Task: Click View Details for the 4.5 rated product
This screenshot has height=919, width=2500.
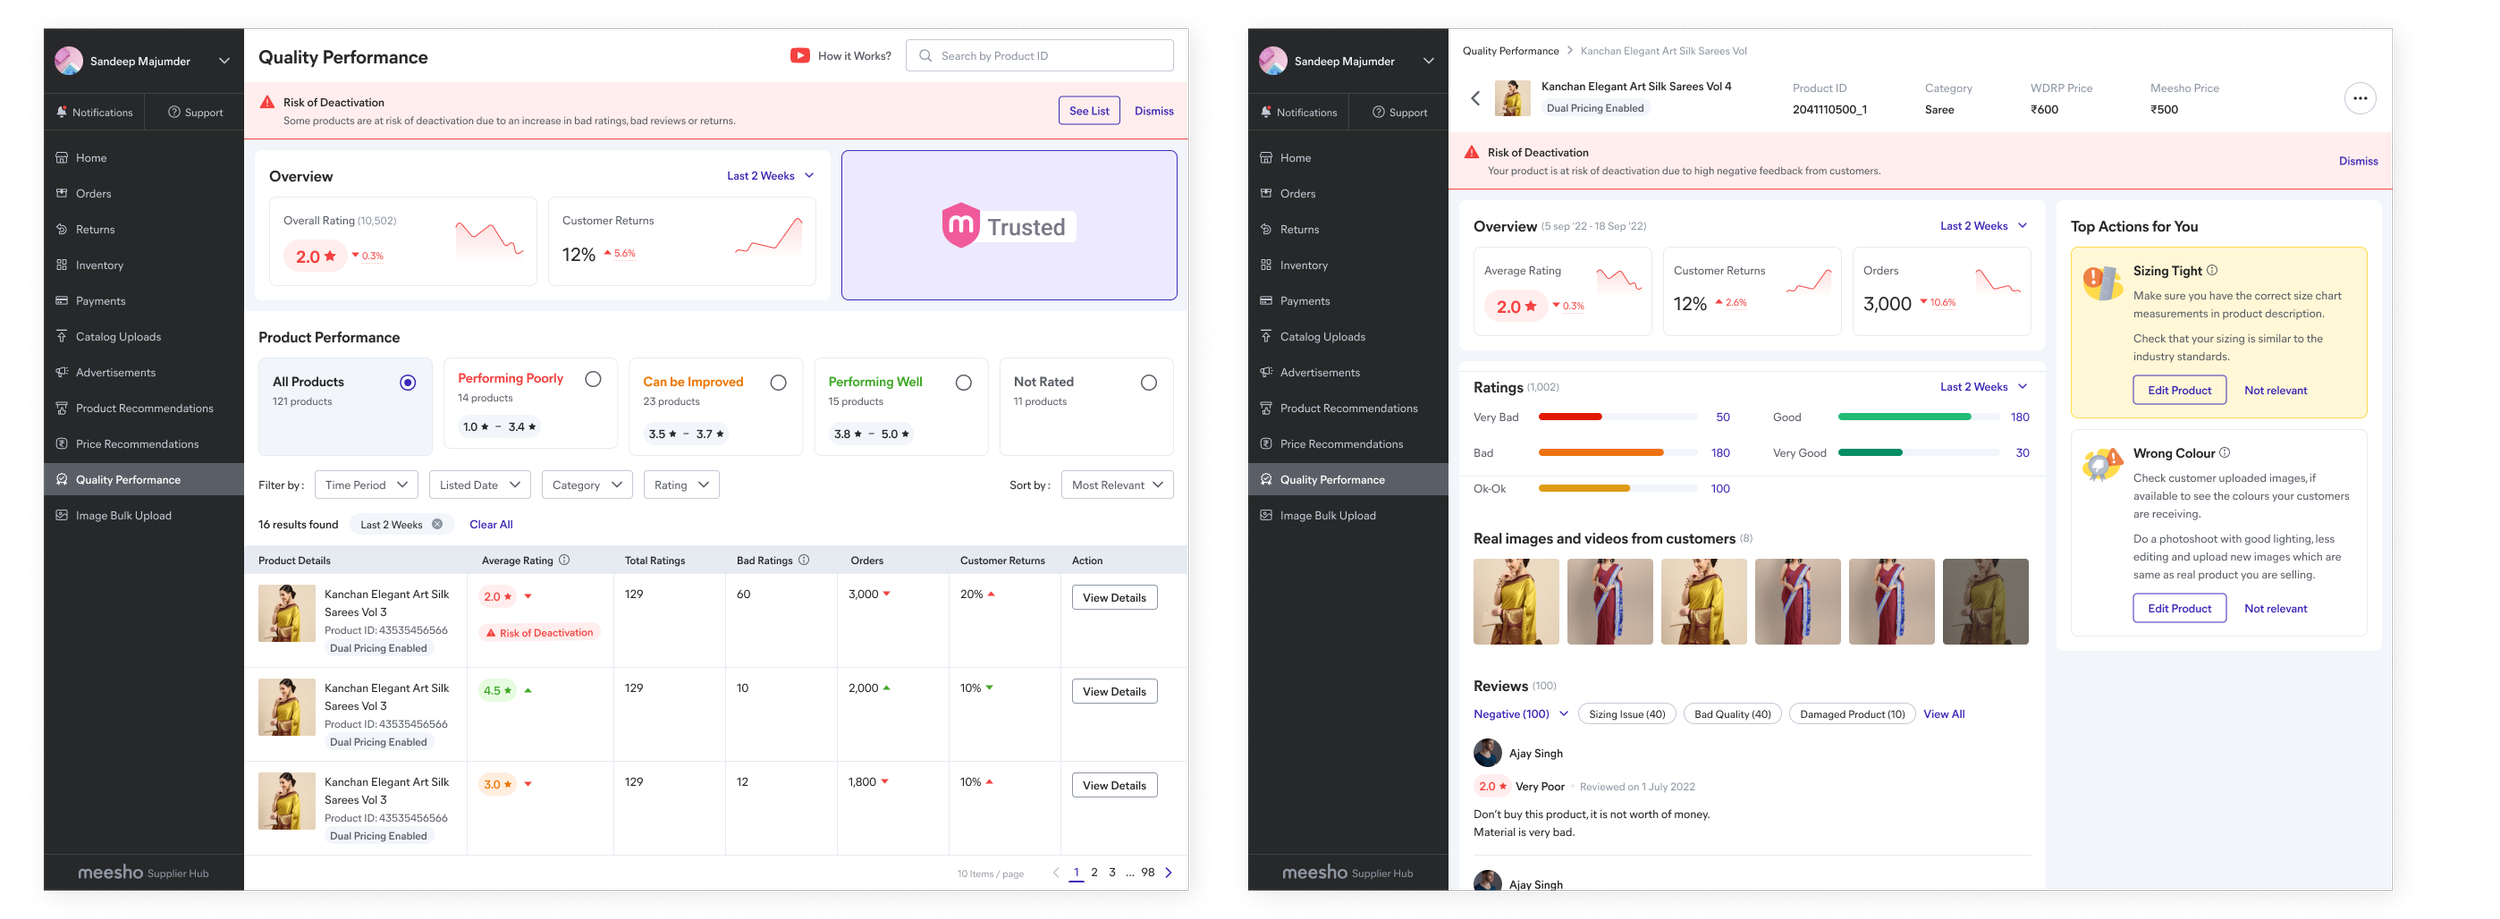Action: pos(1114,692)
